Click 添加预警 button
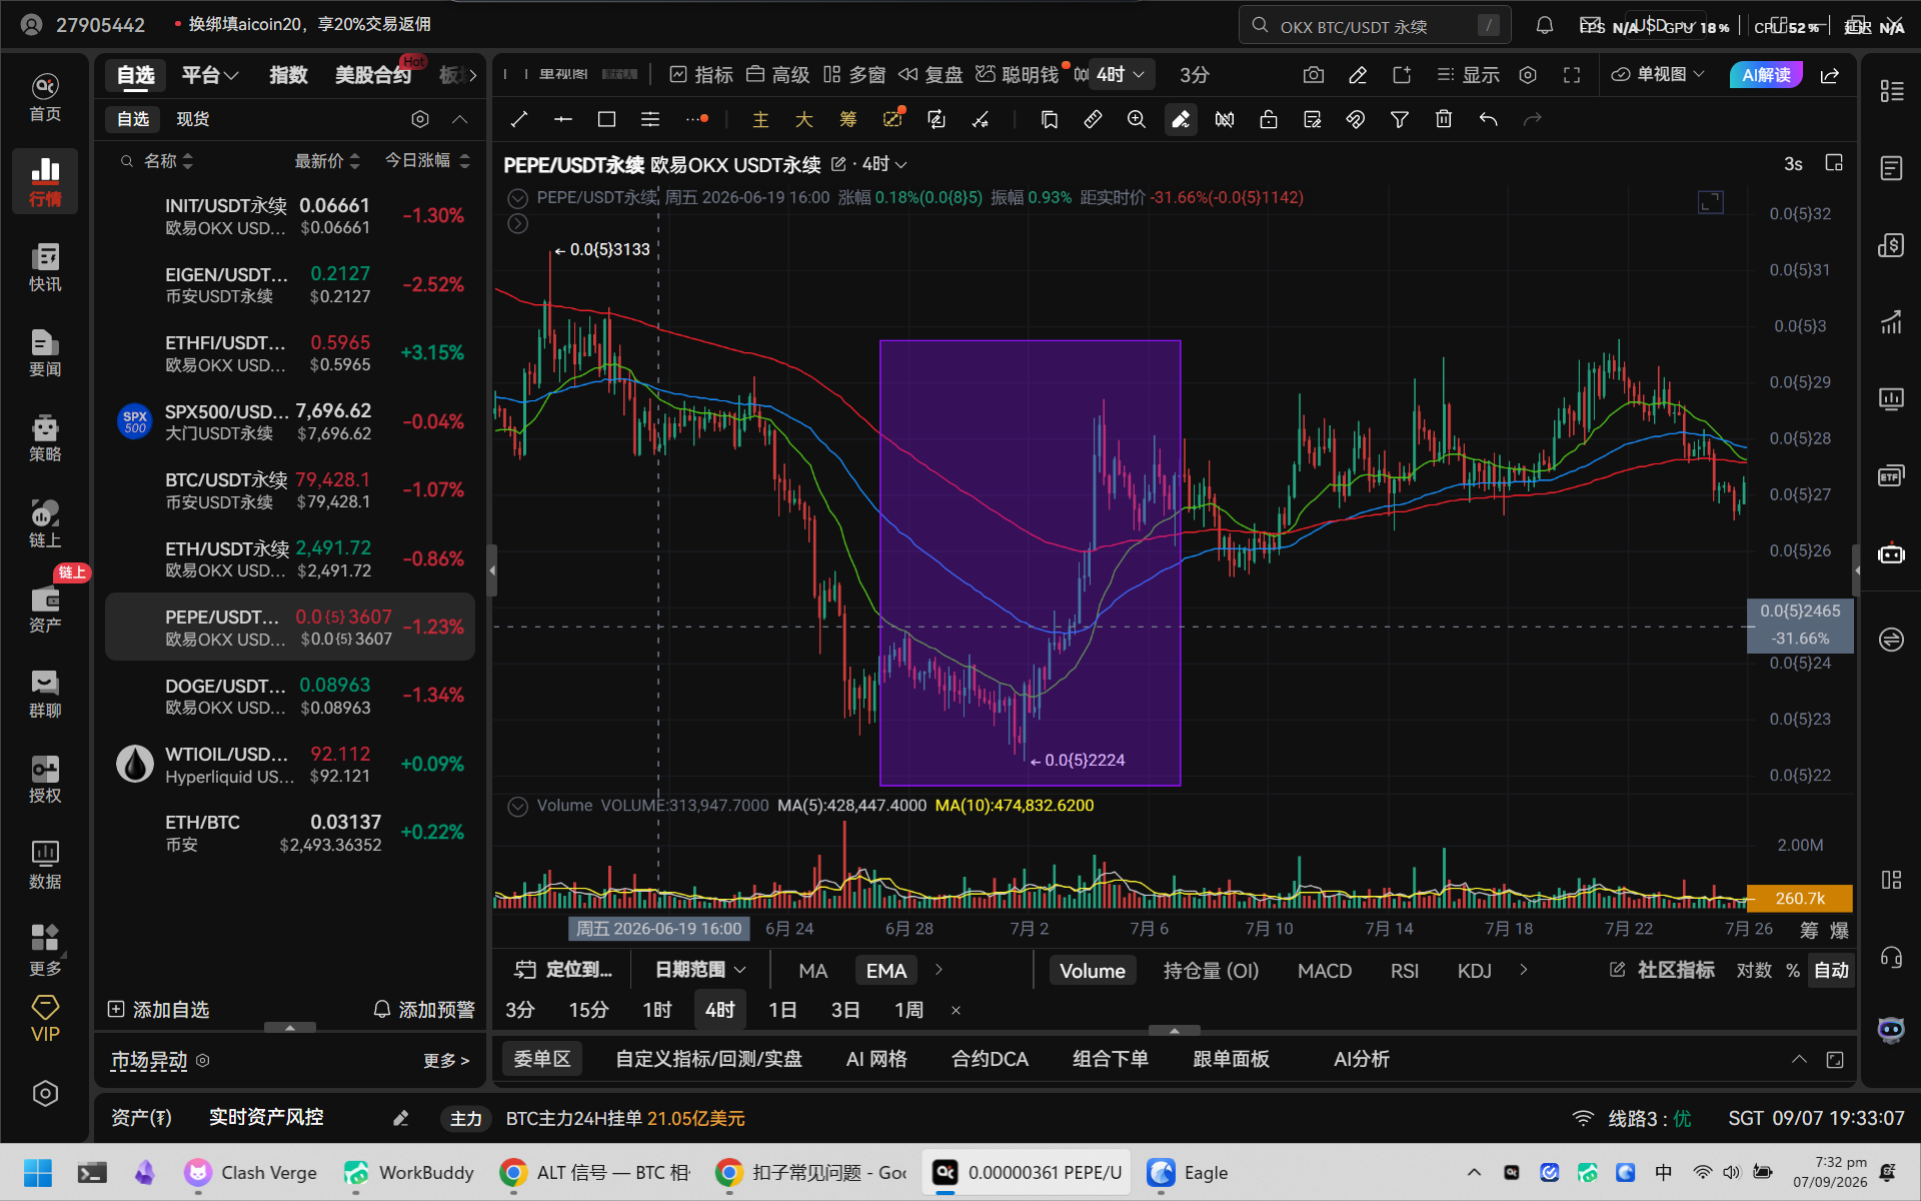 [424, 1010]
